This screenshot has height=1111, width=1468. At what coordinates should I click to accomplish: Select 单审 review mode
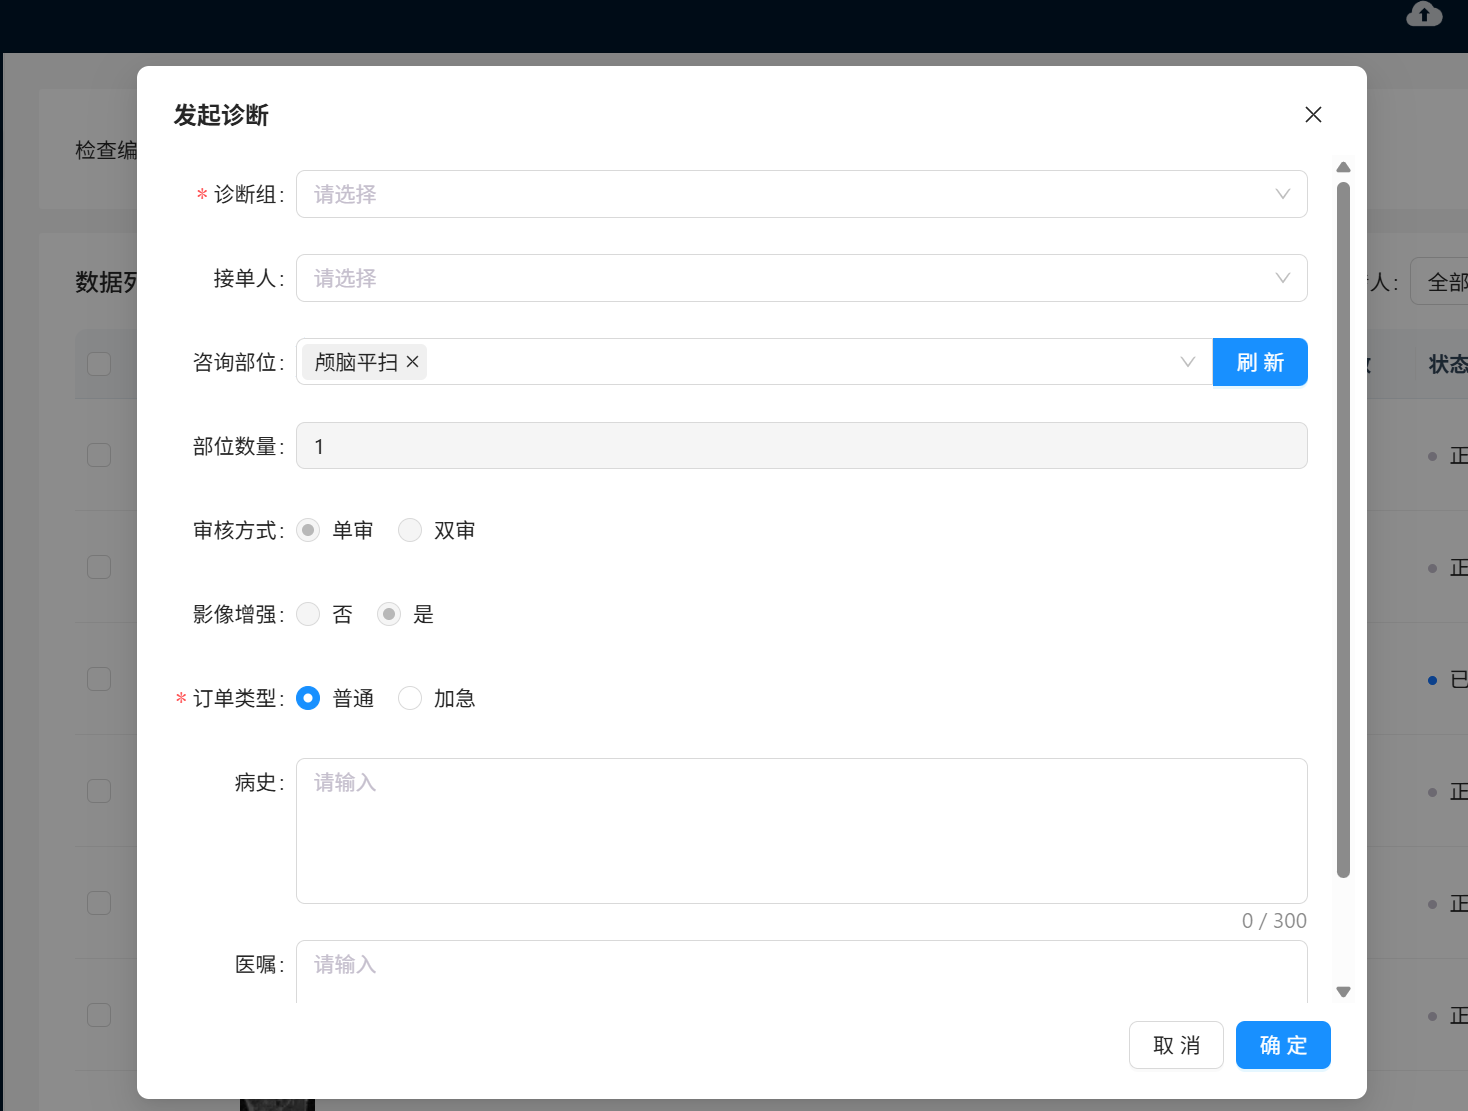[x=309, y=530]
